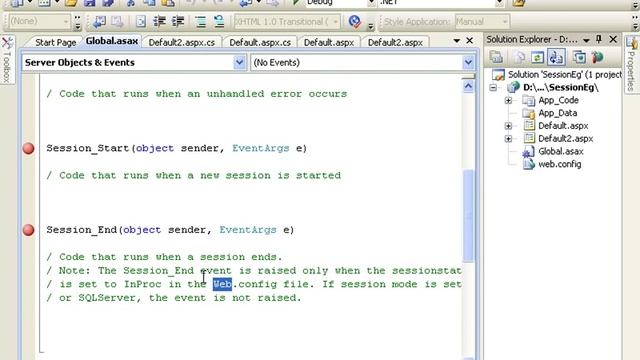
Task: Open the XHTML 1.0 Transitional schema dropdown
Action: click(x=336, y=22)
